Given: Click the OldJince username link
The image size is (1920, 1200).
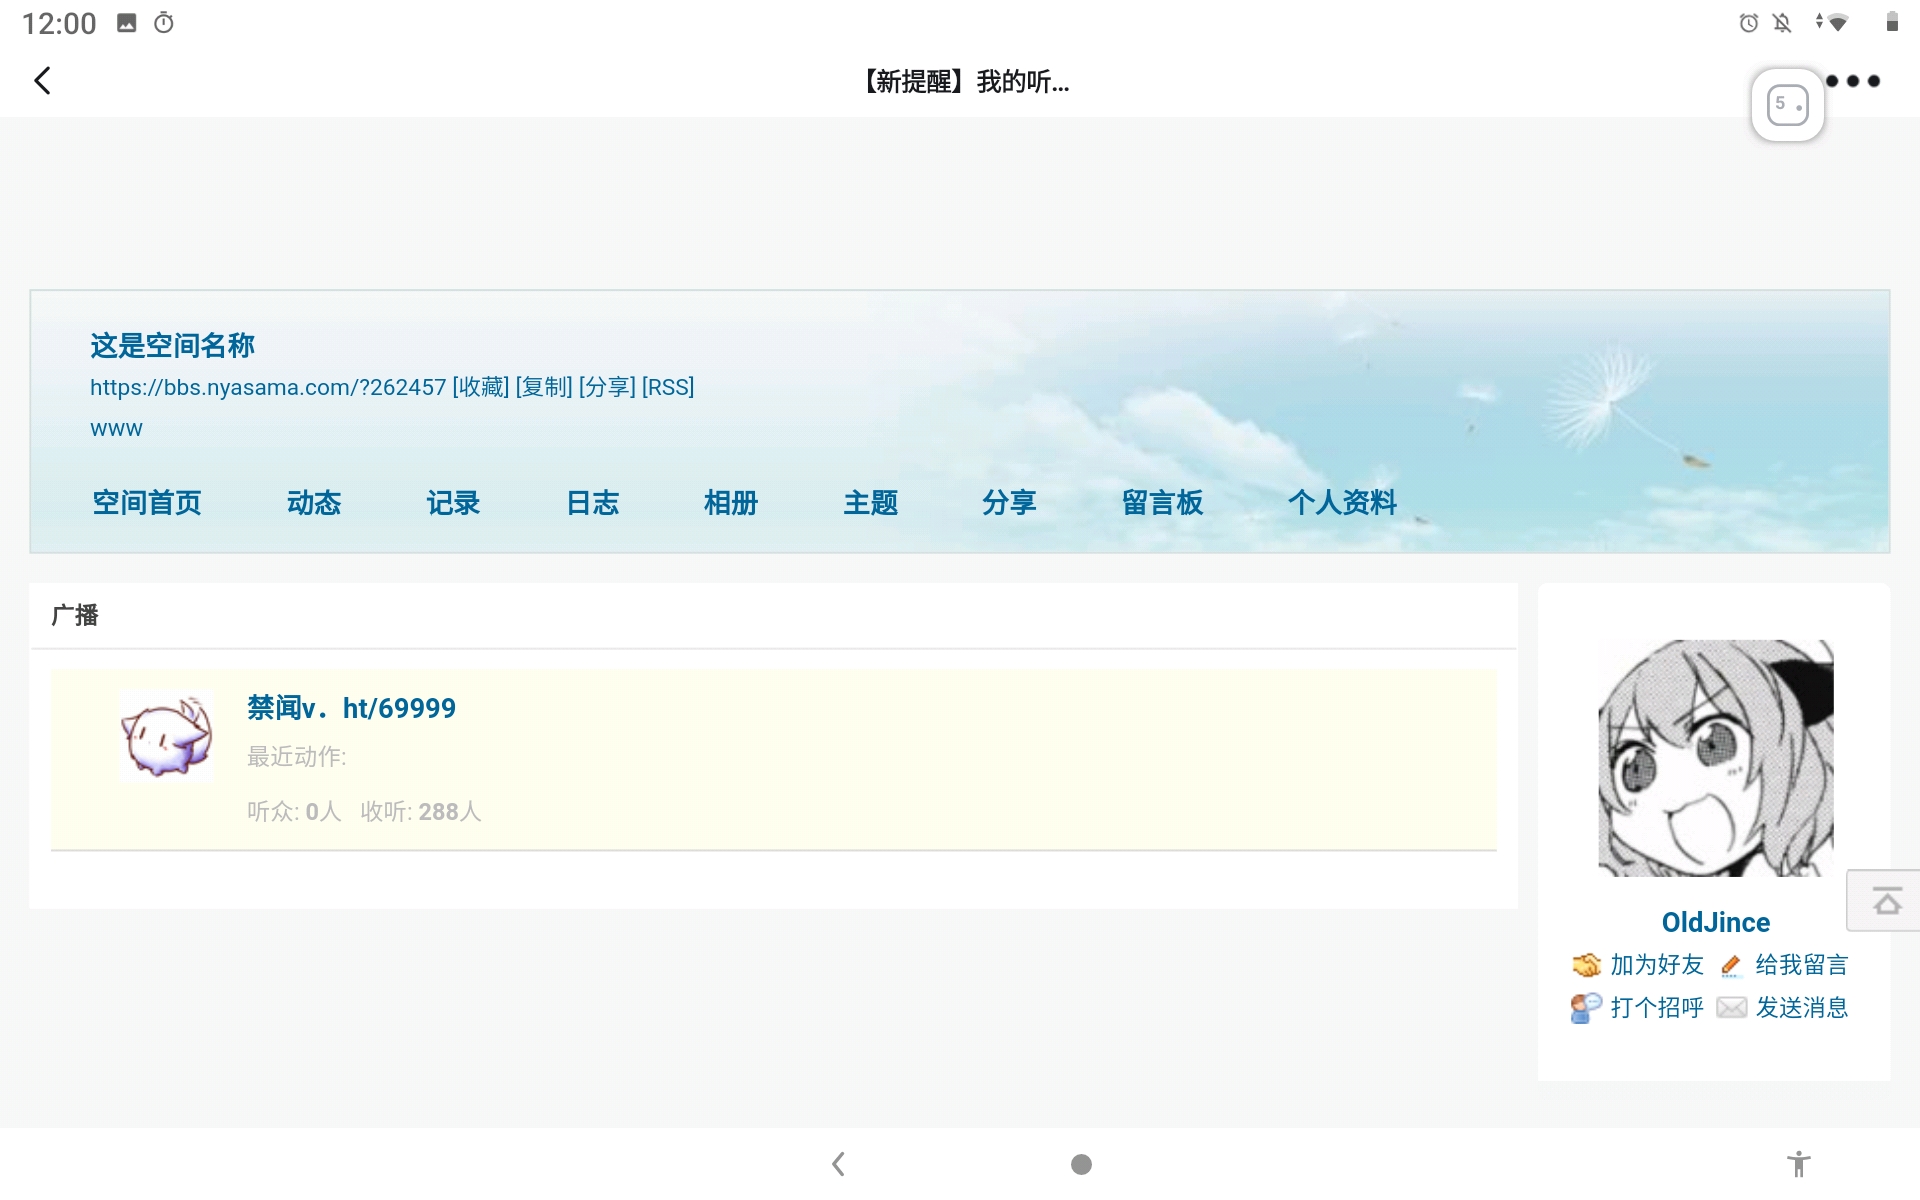Looking at the screenshot, I should (1715, 922).
